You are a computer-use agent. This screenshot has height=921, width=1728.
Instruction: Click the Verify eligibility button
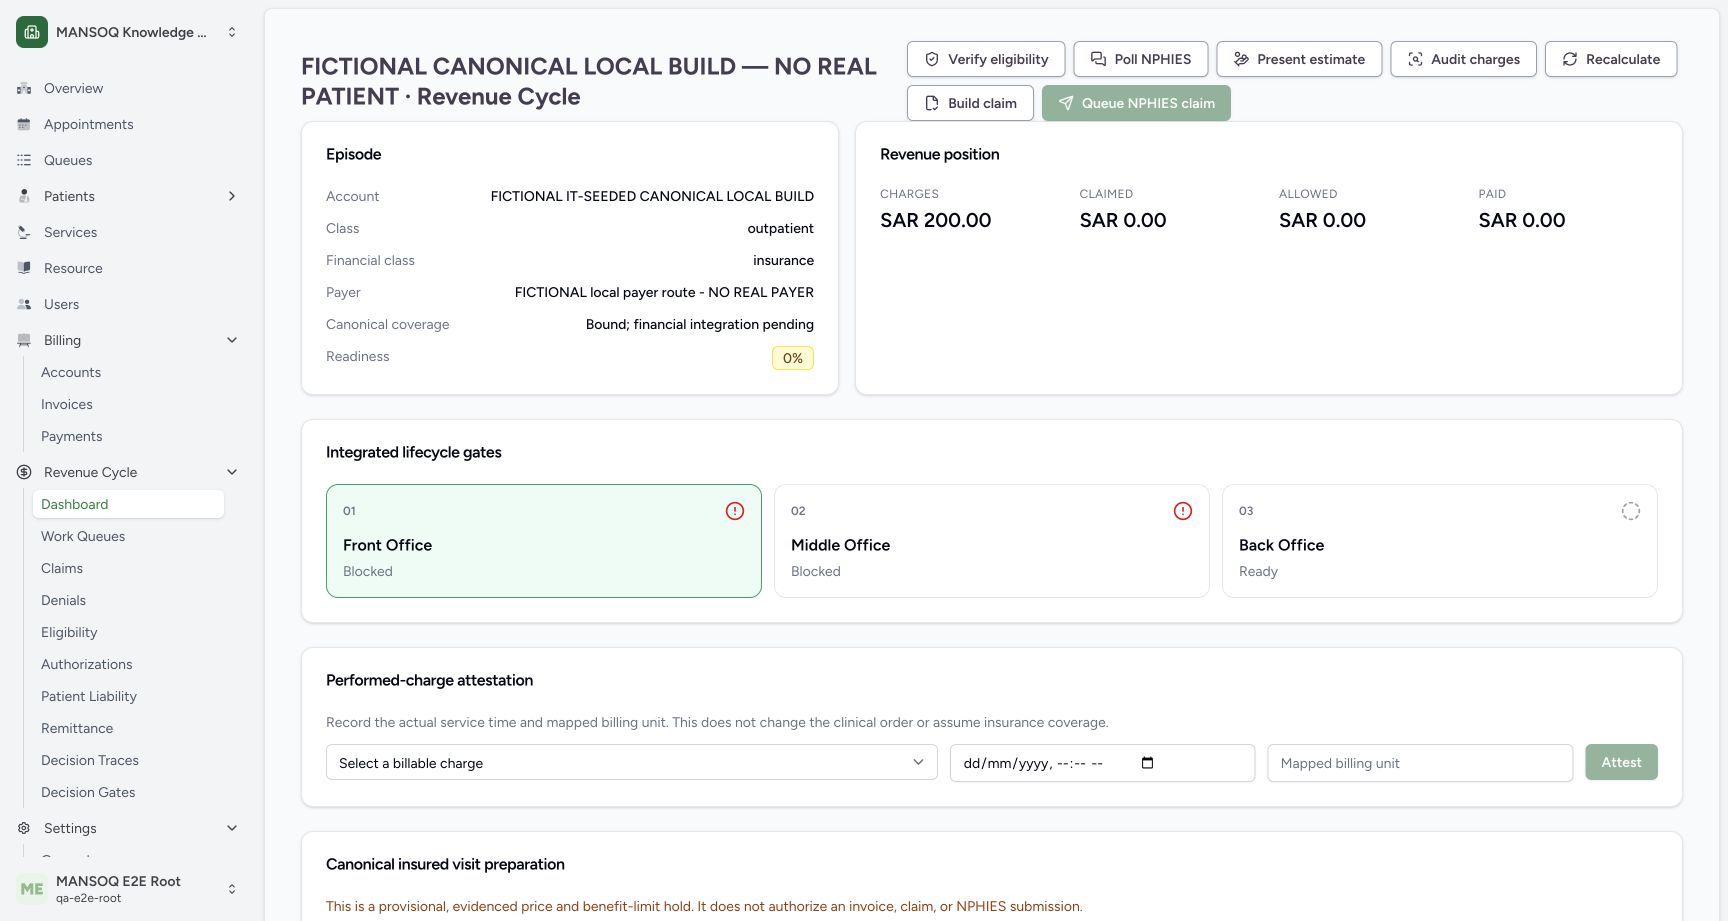(x=986, y=59)
